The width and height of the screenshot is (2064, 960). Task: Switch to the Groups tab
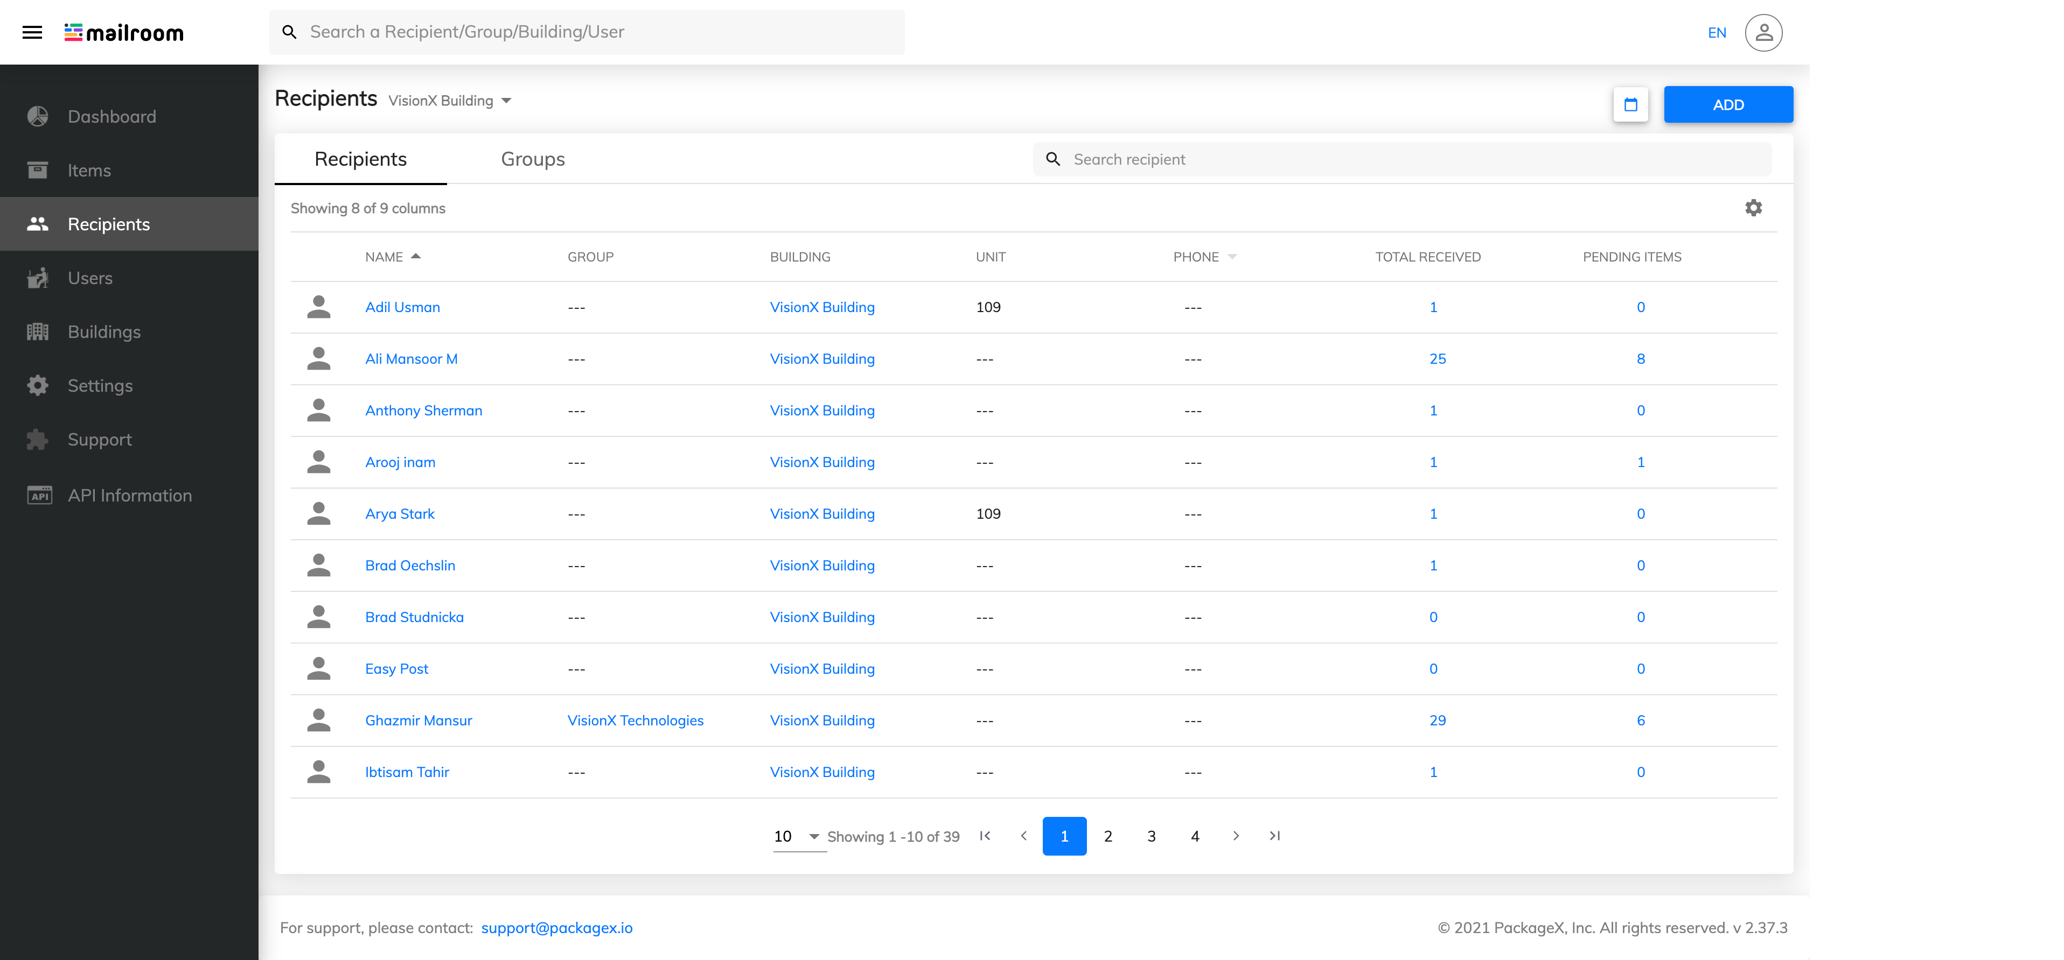coord(532,159)
